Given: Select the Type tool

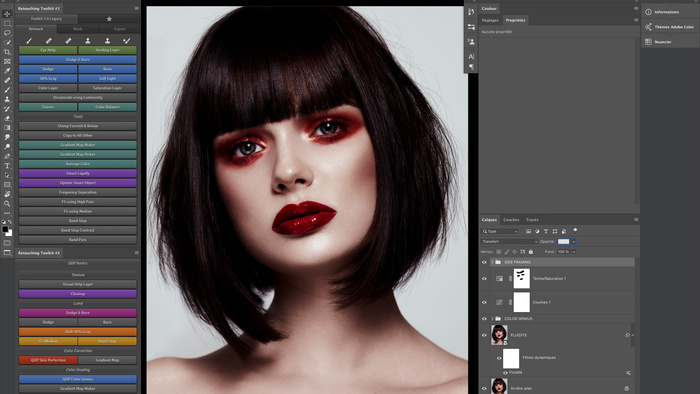Looking at the screenshot, I should (7, 166).
